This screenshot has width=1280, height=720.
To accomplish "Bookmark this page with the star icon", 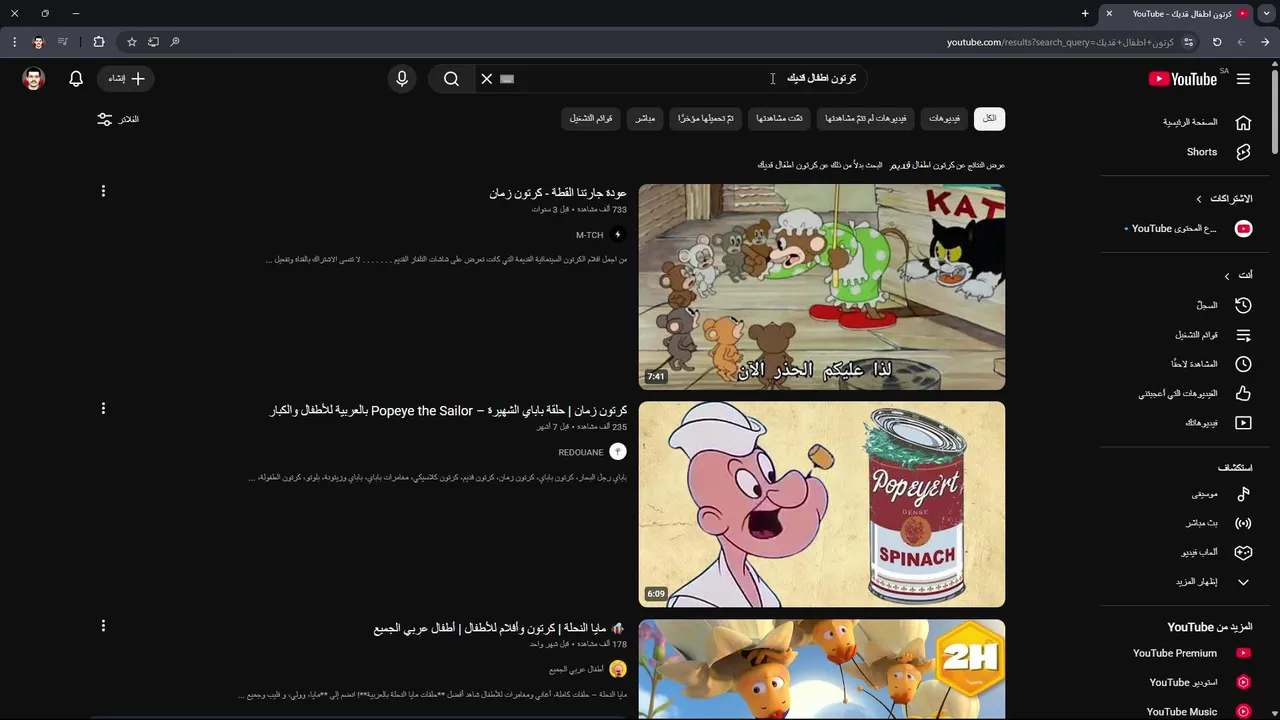I will point(132,42).
